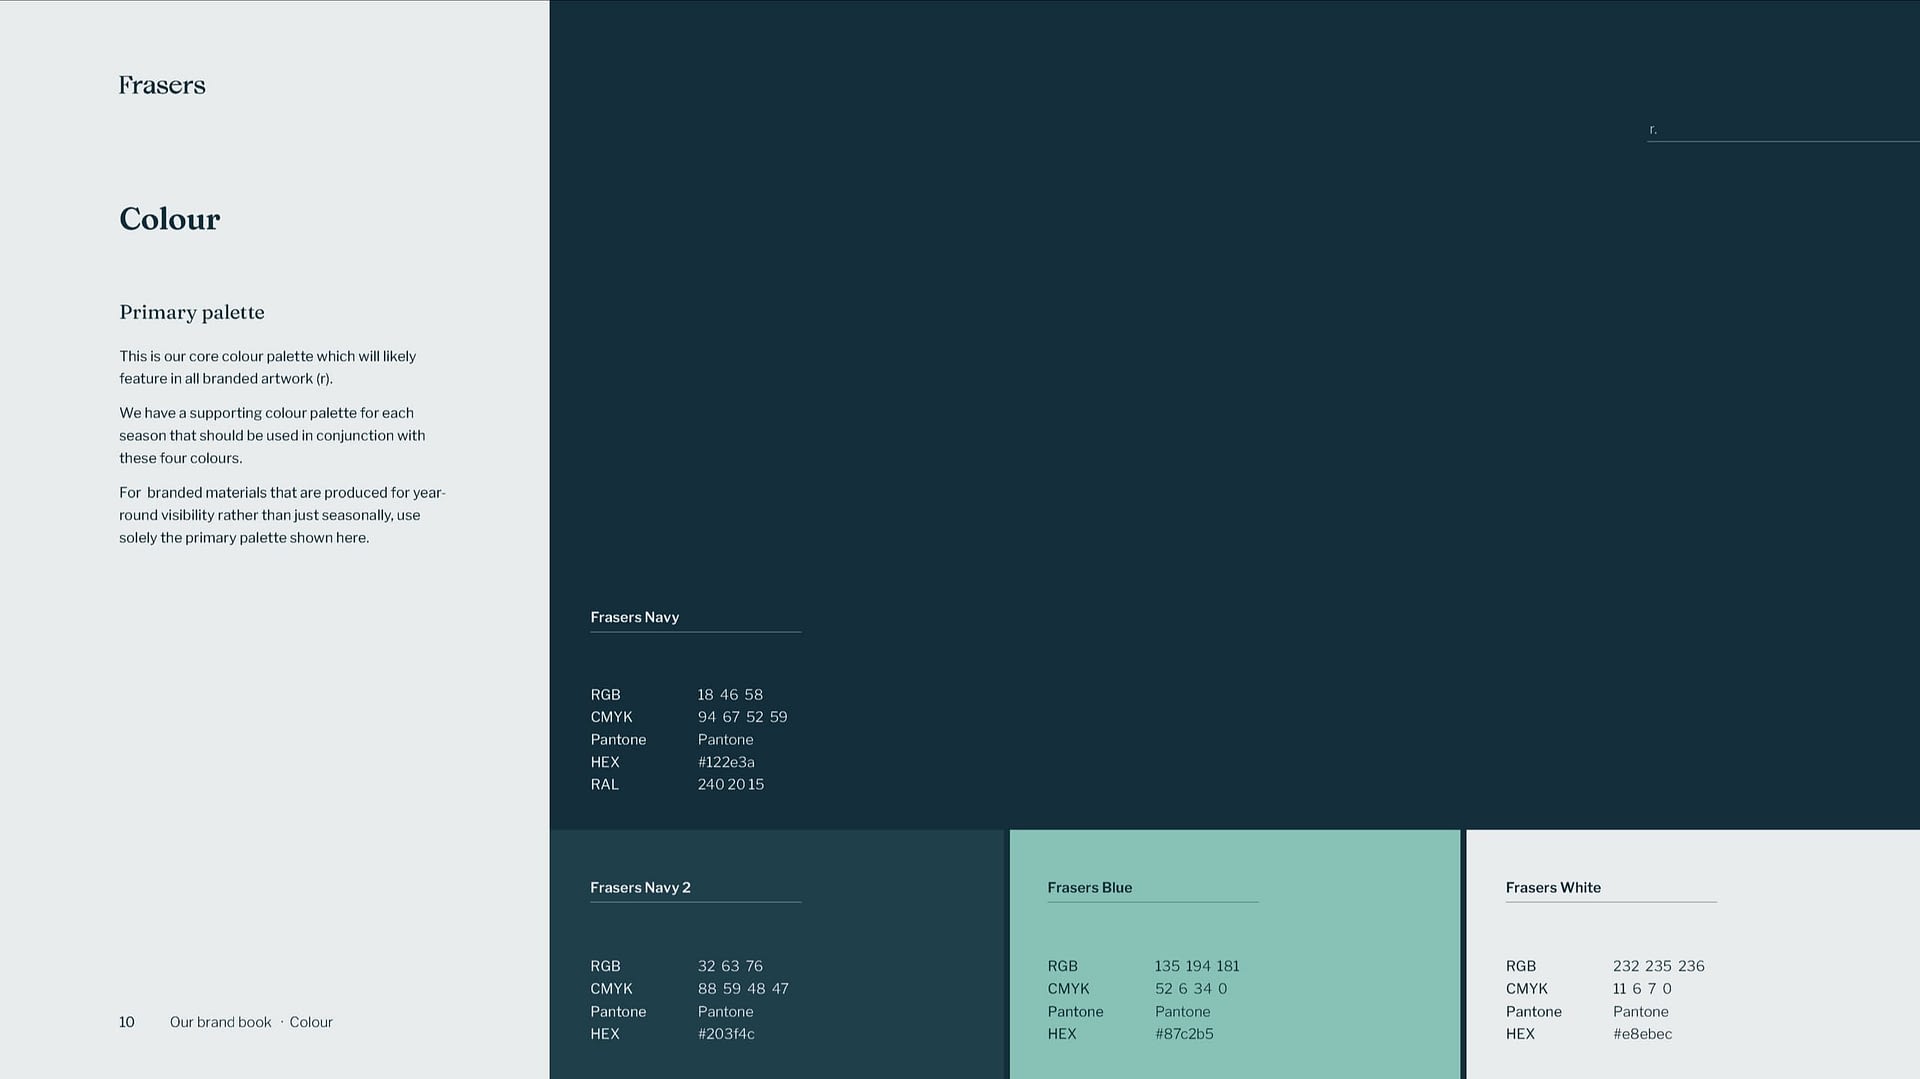
Task: Click the Frasers Blue swatch label
Action: pyautogui.click(x=1090, y=887)
